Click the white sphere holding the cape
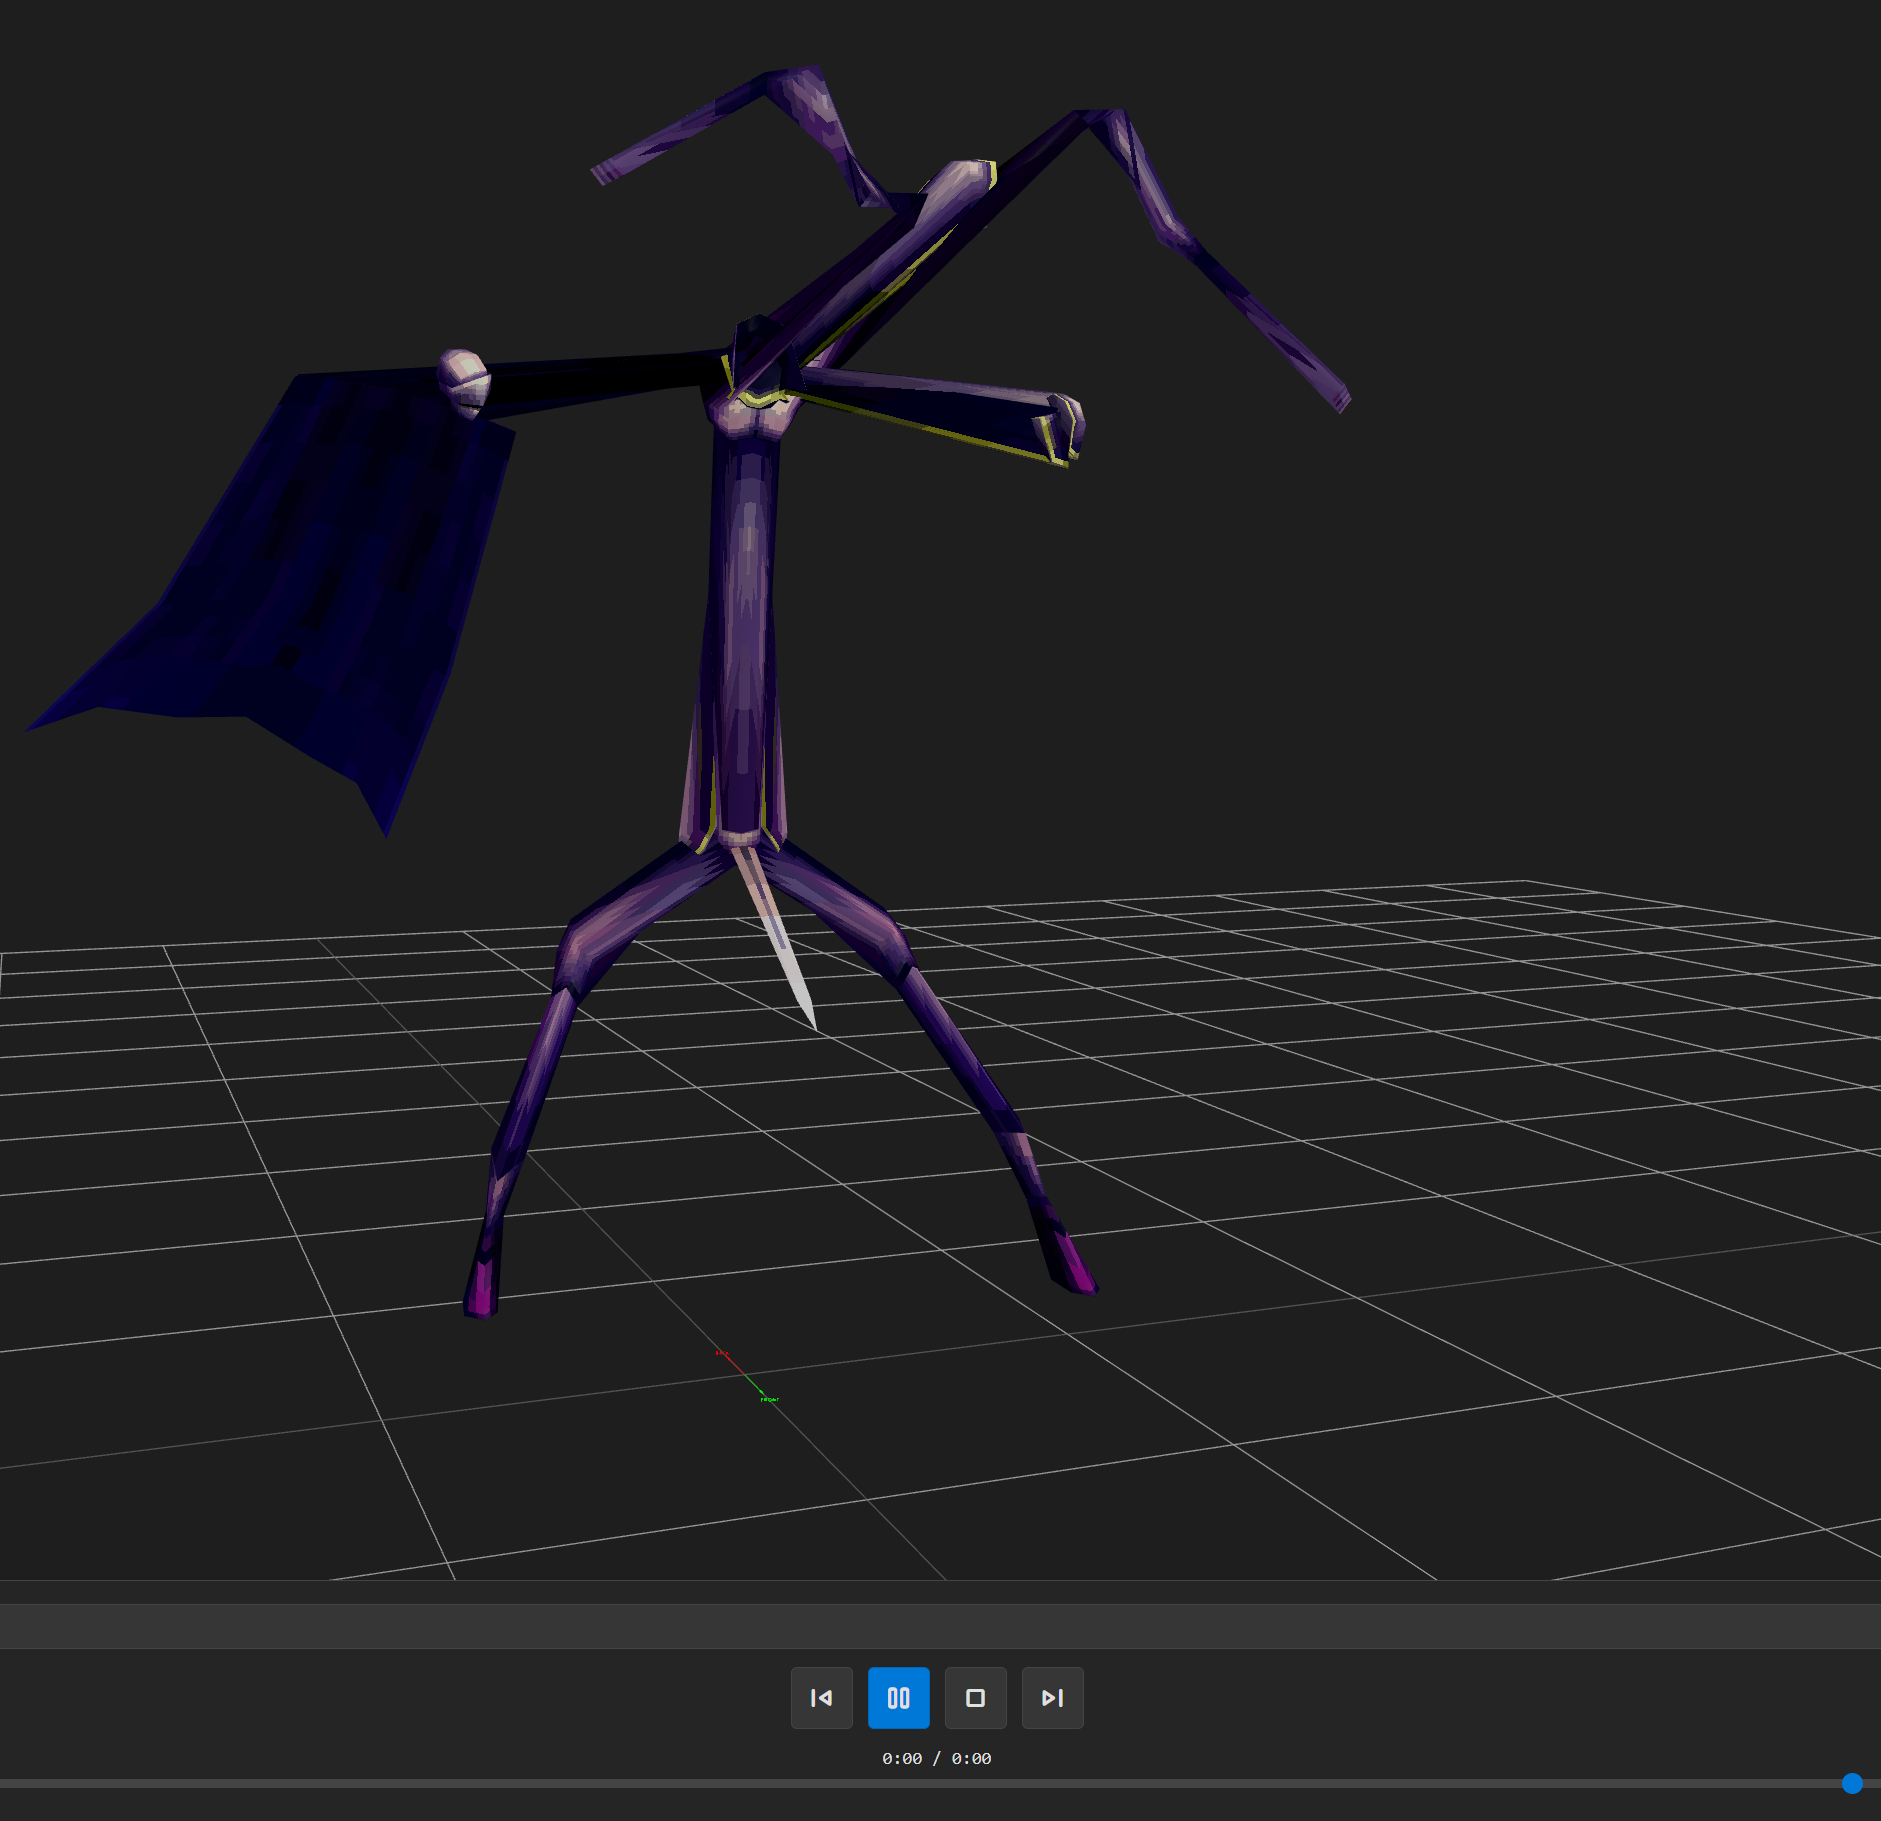1881x1821 pixels. point(463,380)
